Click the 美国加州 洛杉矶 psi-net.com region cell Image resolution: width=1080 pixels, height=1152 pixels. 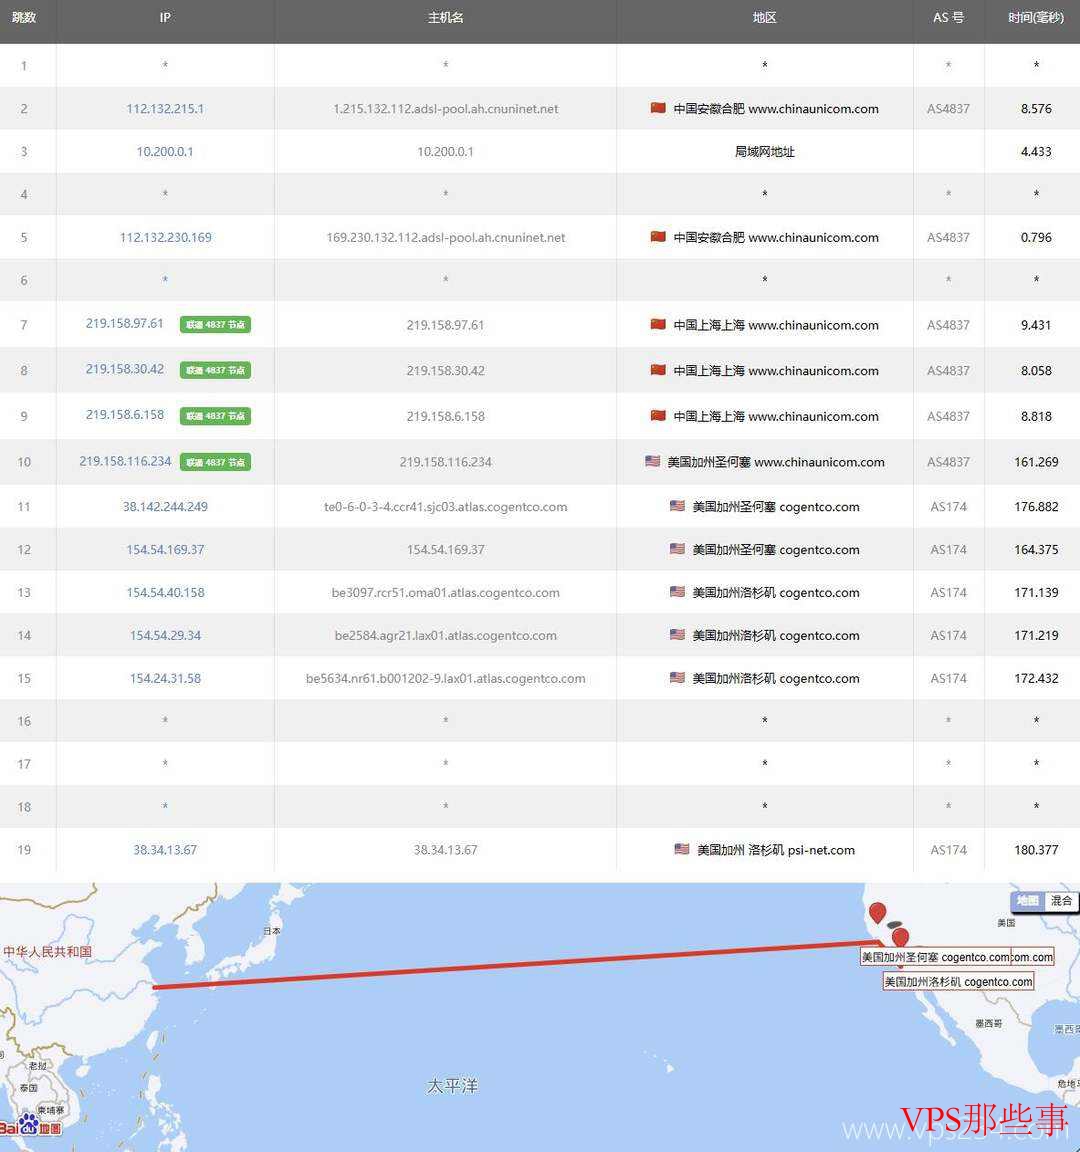point(764,849)
